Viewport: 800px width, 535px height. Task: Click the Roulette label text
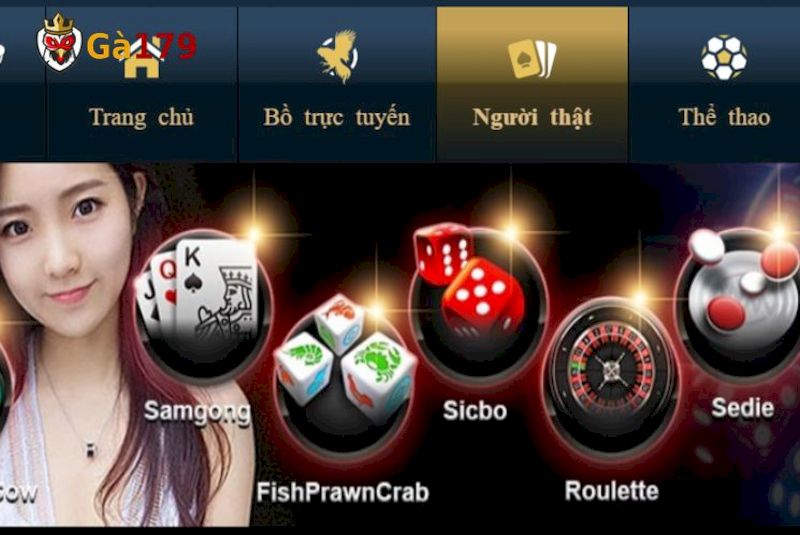pyautogui.click(x=611, y=492)
